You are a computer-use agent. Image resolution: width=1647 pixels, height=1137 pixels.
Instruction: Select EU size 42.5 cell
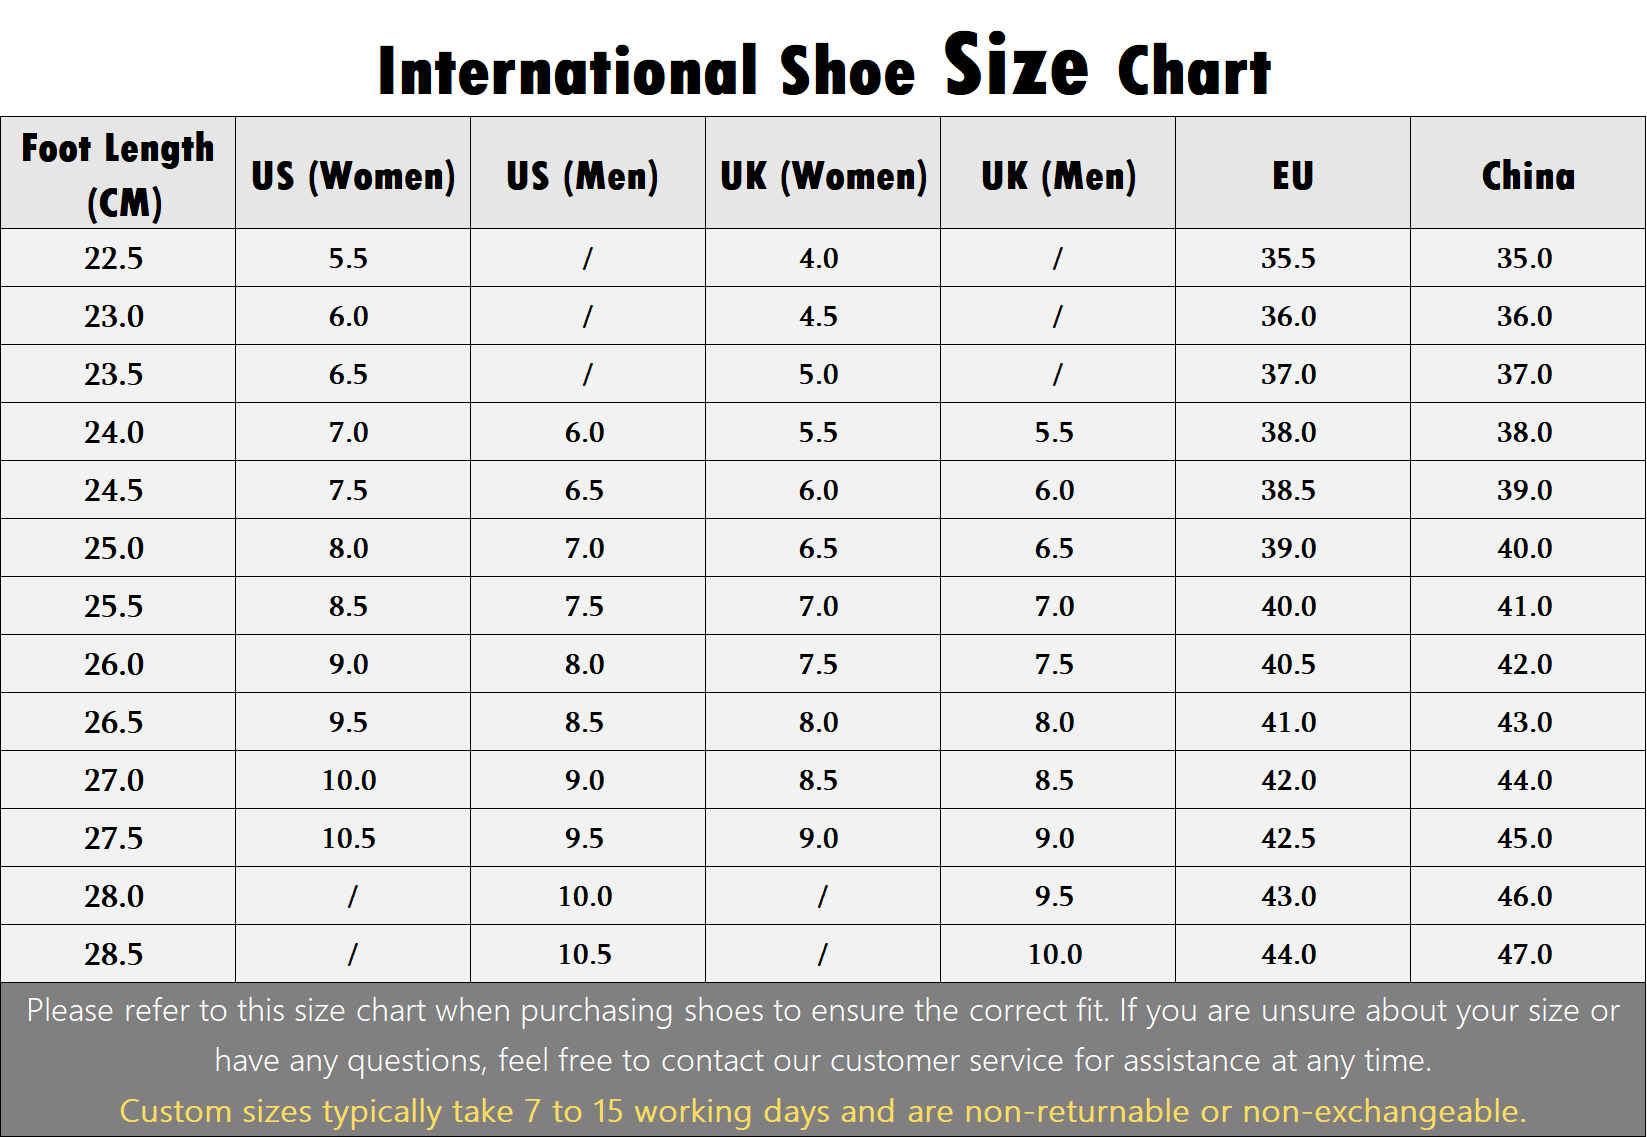(x=1293, y=838)
